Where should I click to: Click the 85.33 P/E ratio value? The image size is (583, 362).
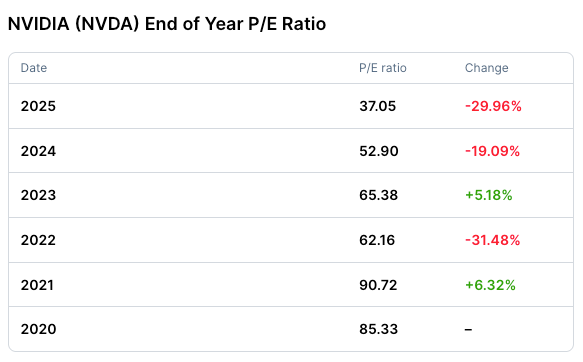[379, 329]
